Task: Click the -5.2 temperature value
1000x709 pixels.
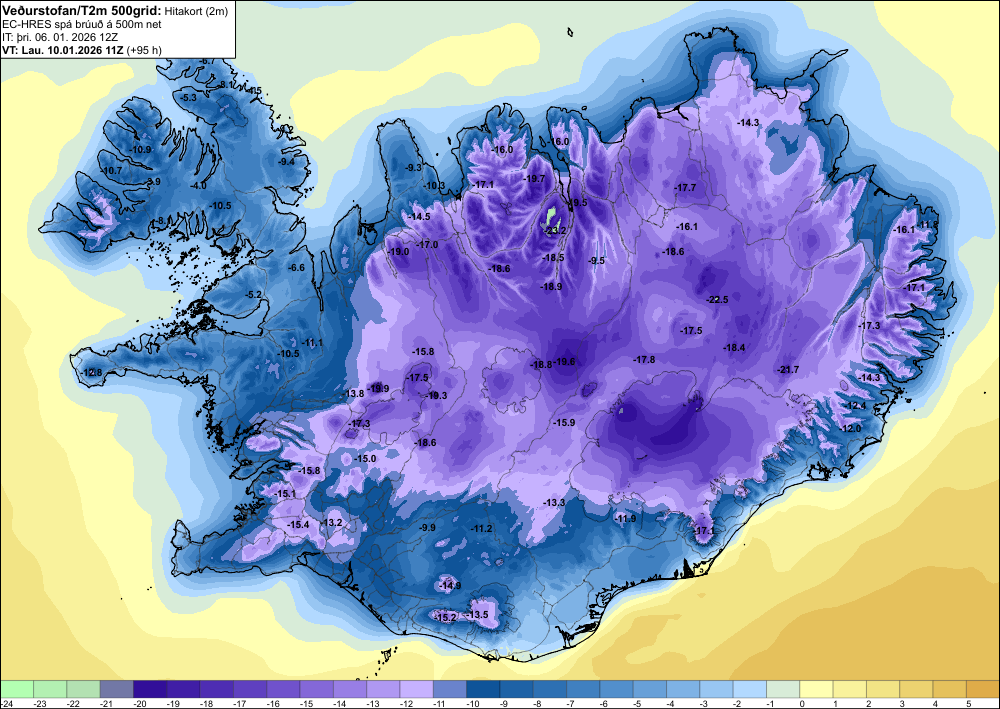Action: point(254,294)
